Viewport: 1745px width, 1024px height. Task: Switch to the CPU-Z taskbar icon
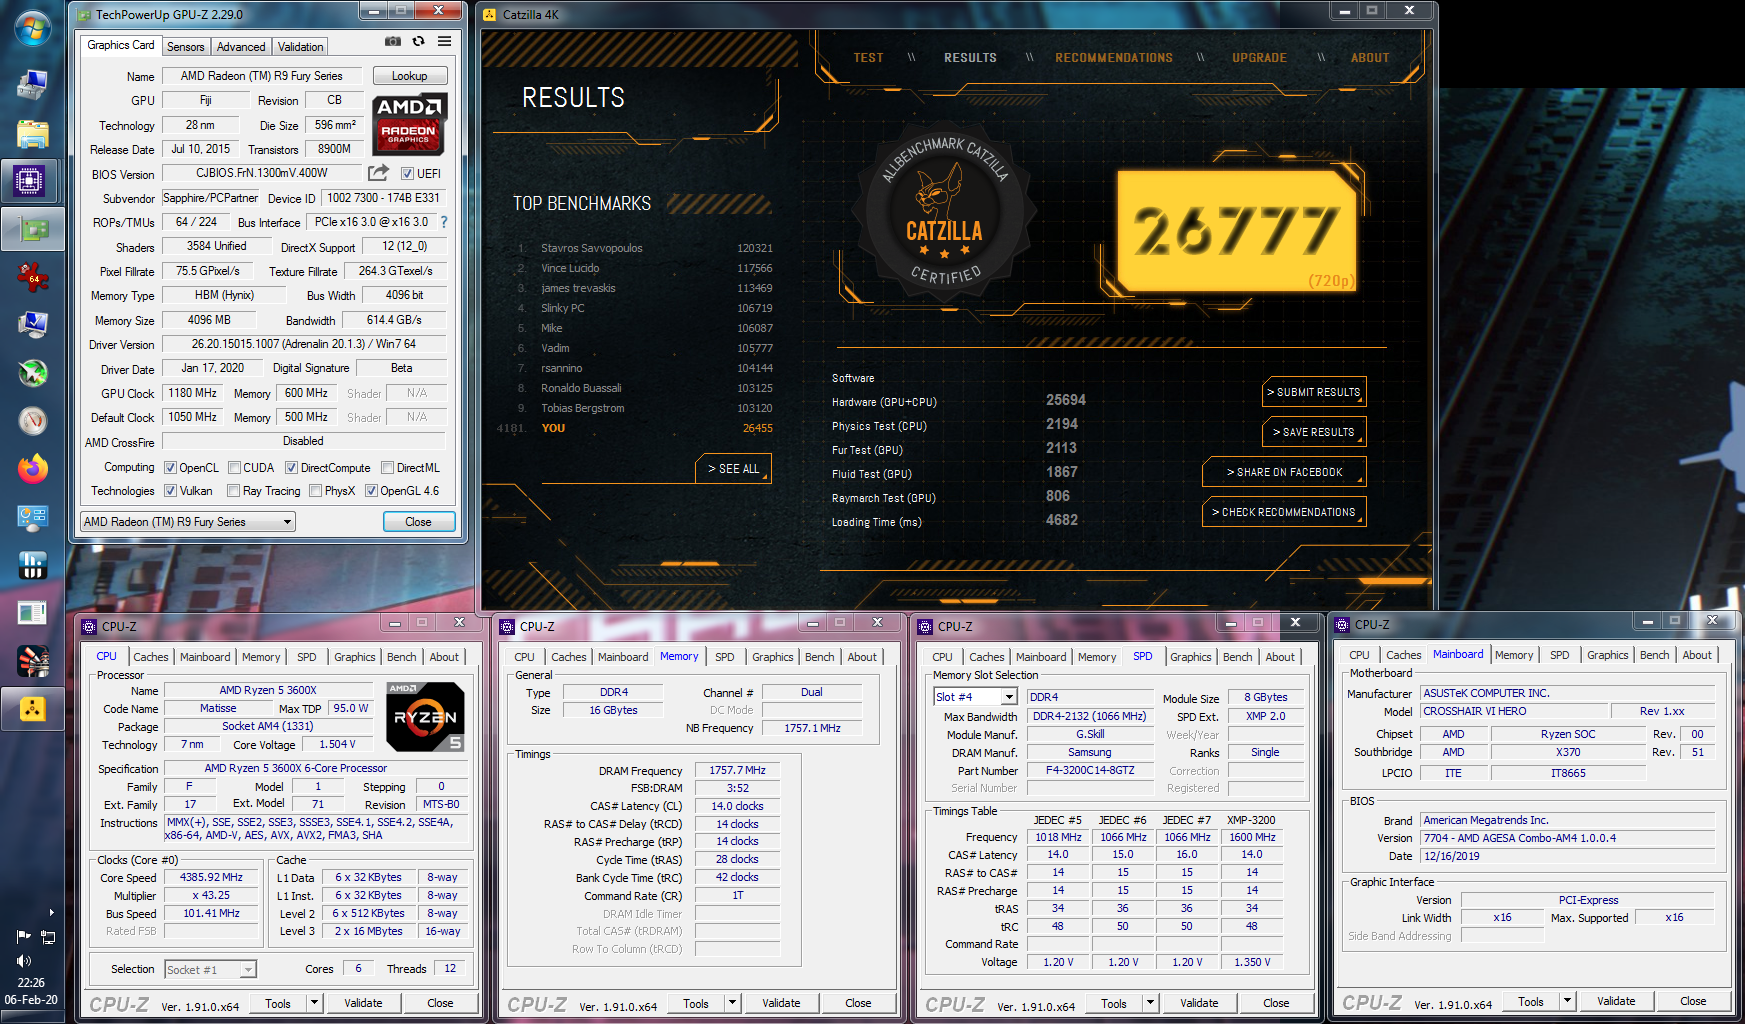point(30,181)
